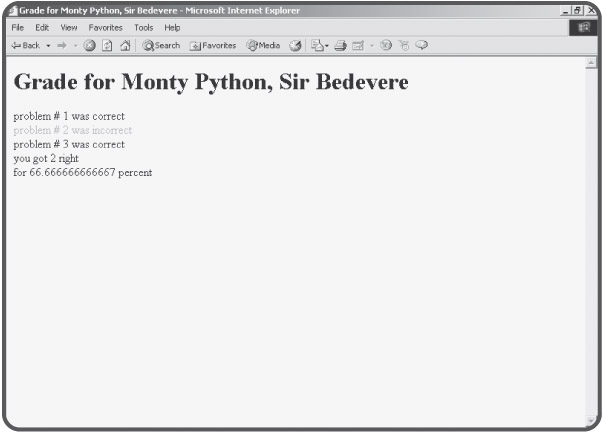Viewport: 604px width, 433px height.
Task: Open the View menu
Action: coord(69,27)
